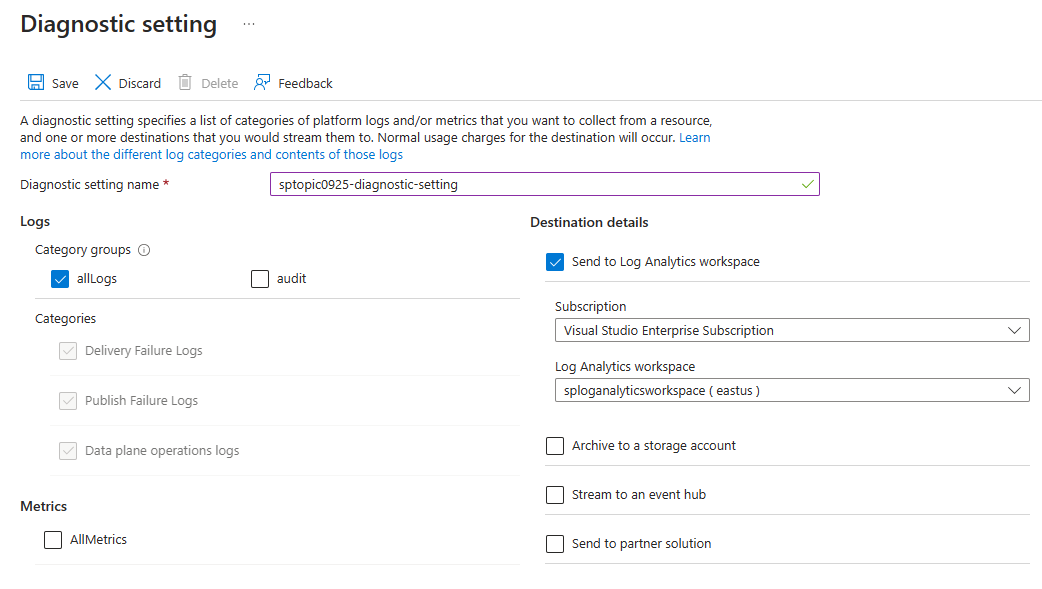This screenshot has width=1042, height=589.
Task: Enable the audit category group
Action: [x=260, y=279]
